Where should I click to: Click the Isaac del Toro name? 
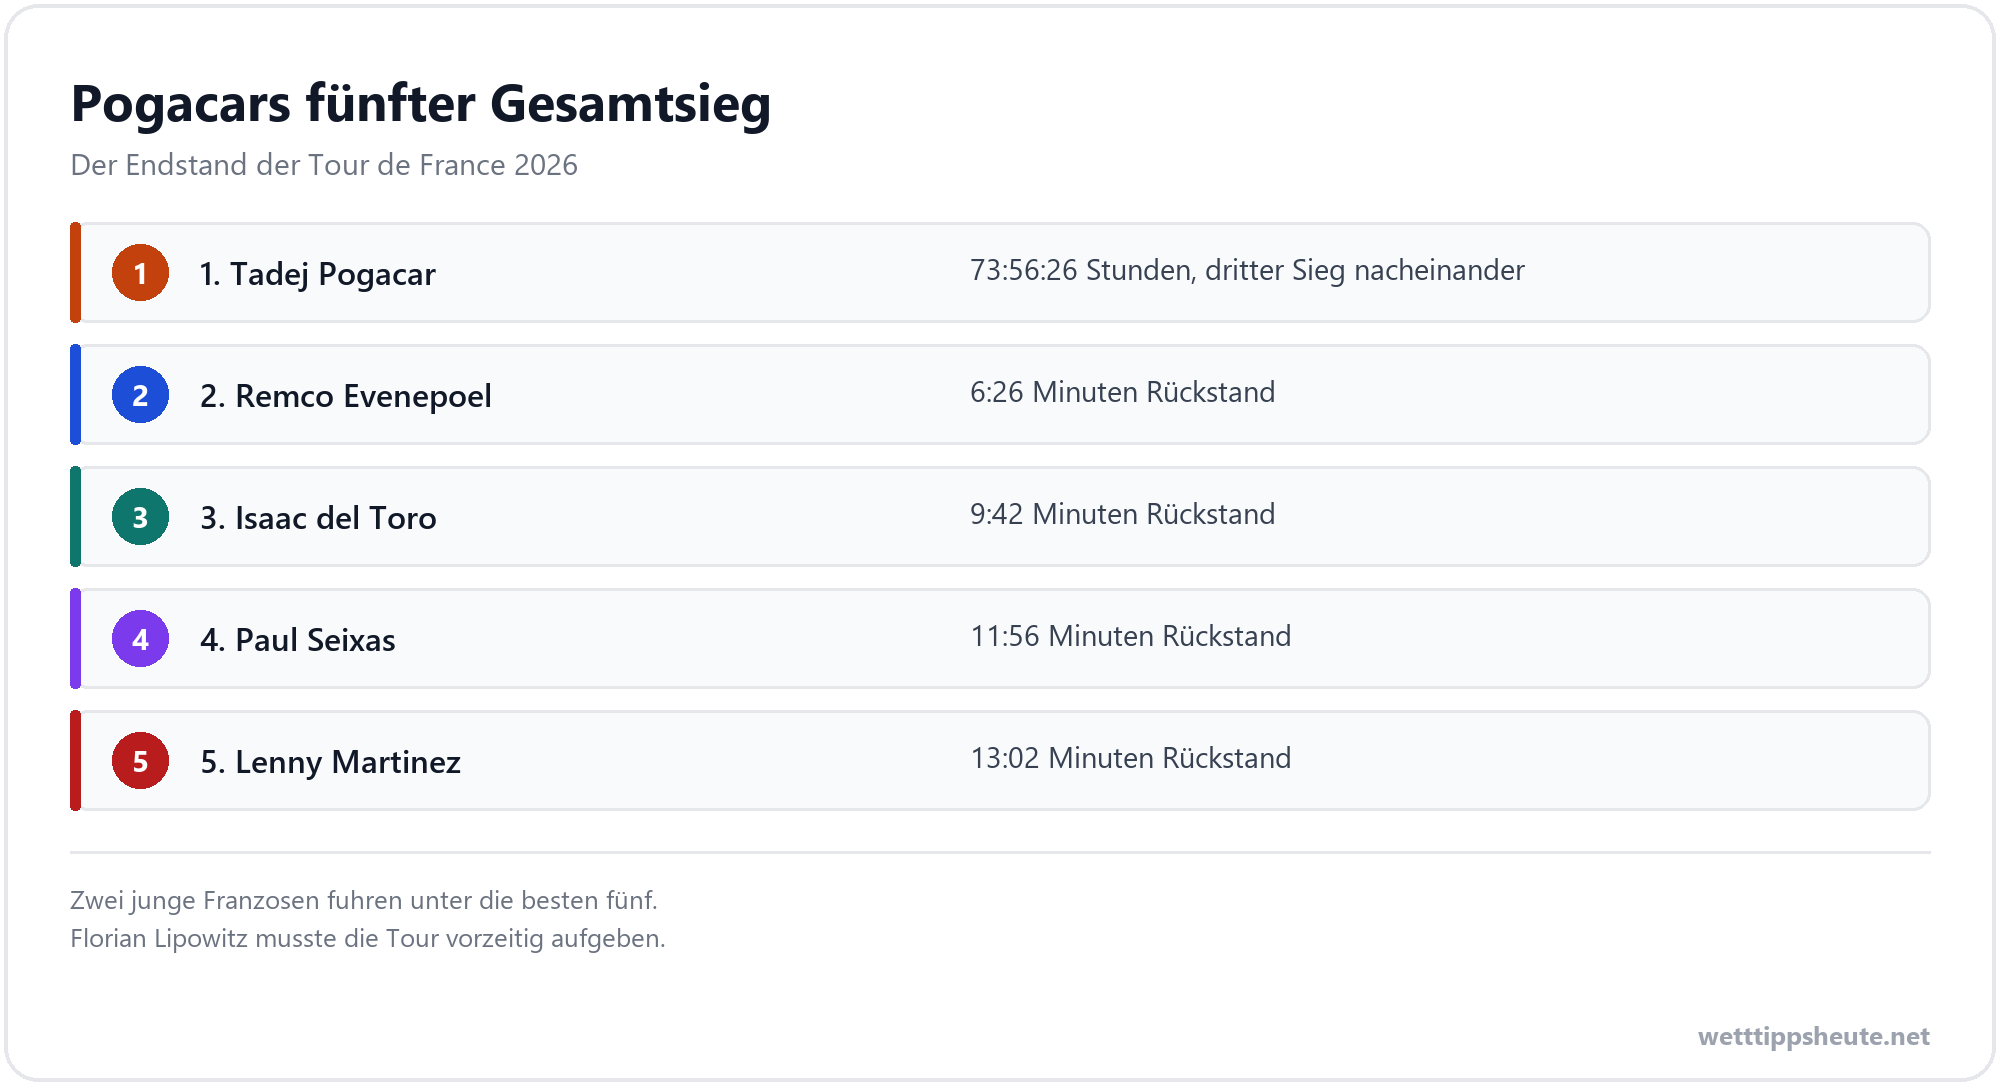pyautogui.click(x=318, y=518)
